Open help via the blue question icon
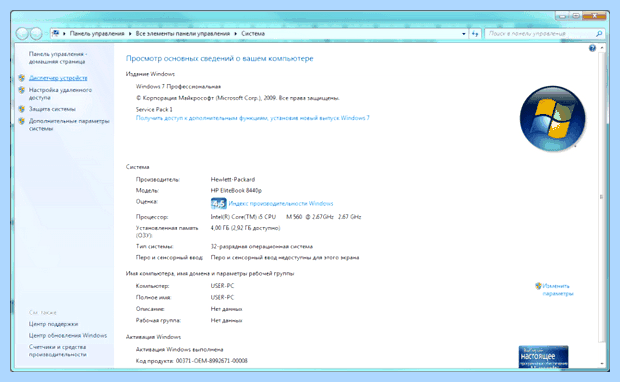620x382 pixels. [592, 48]
